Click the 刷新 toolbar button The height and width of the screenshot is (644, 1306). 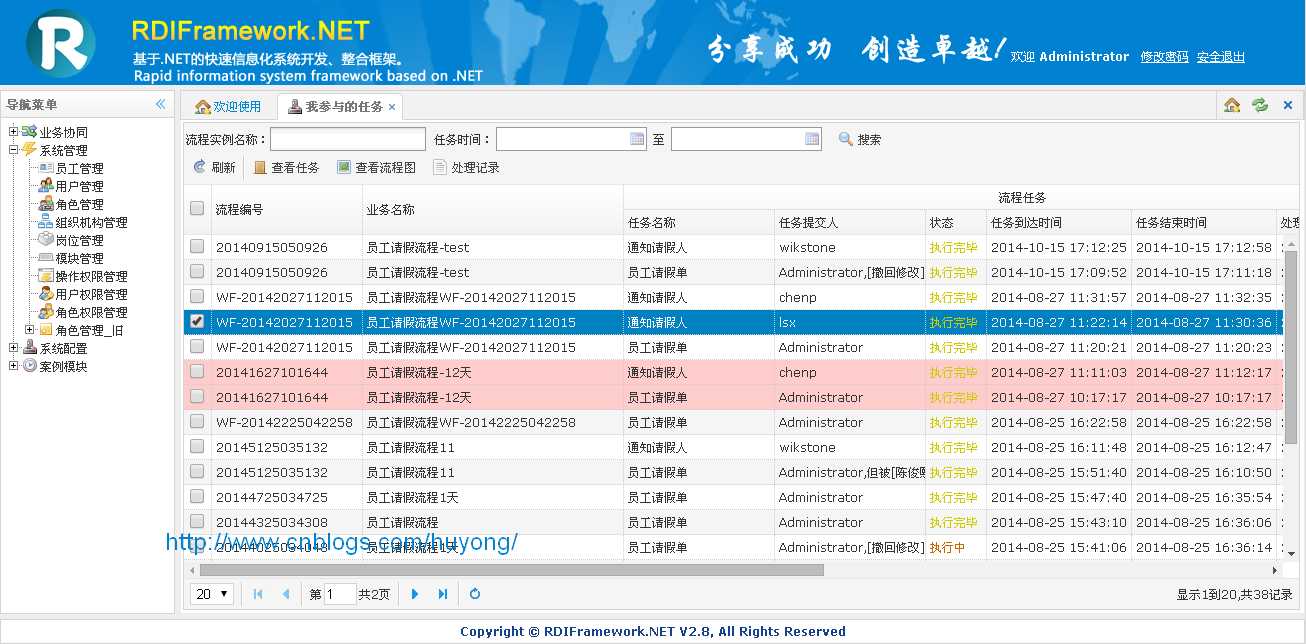tap(214, 167)
